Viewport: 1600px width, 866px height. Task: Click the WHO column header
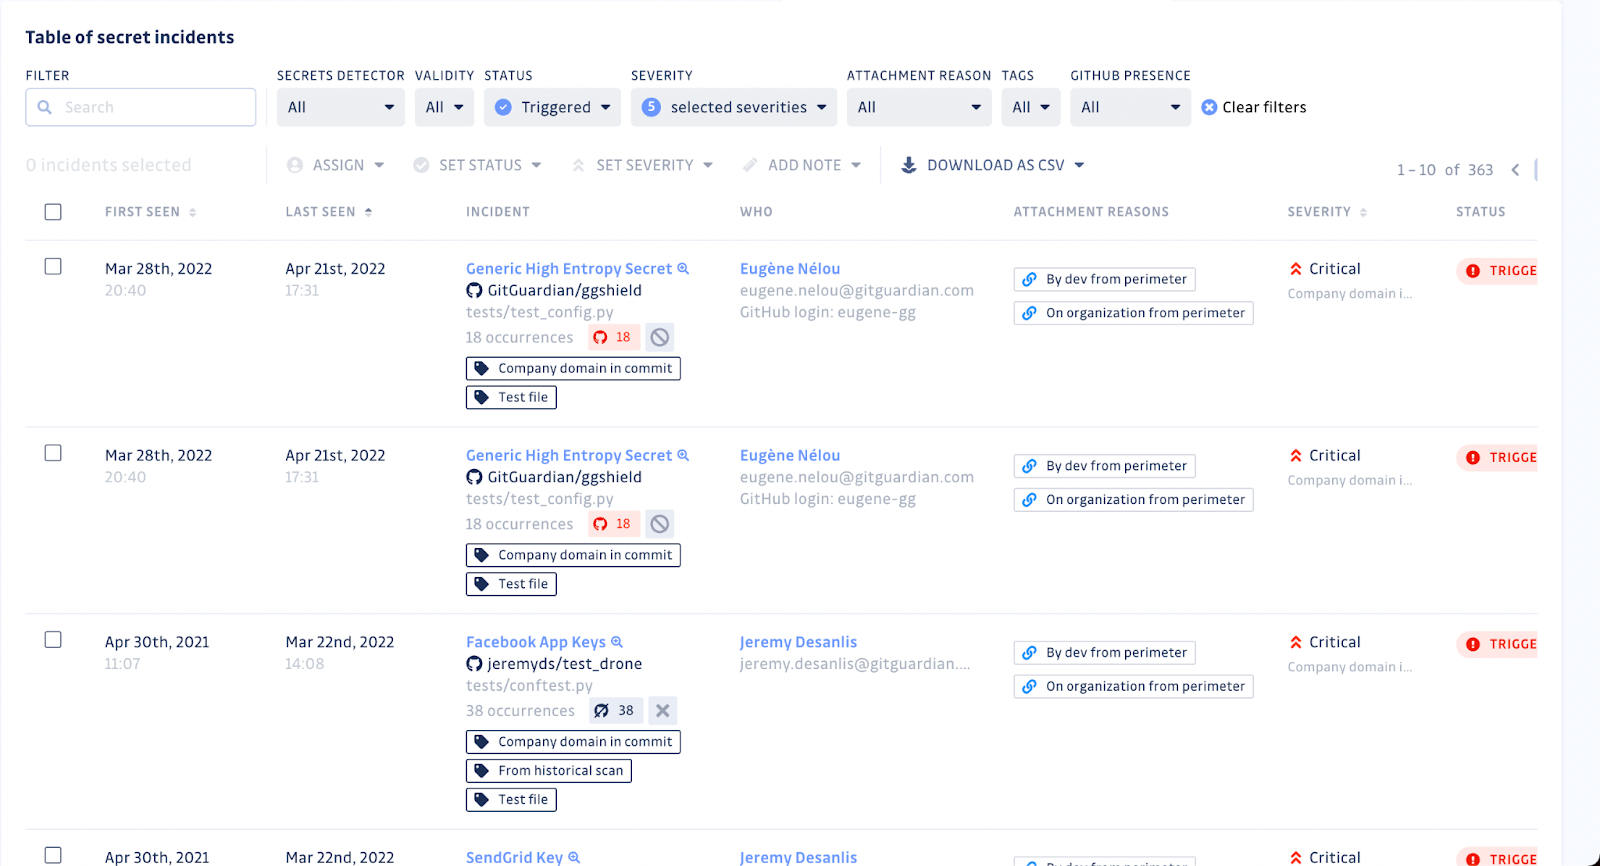(756, 212)
